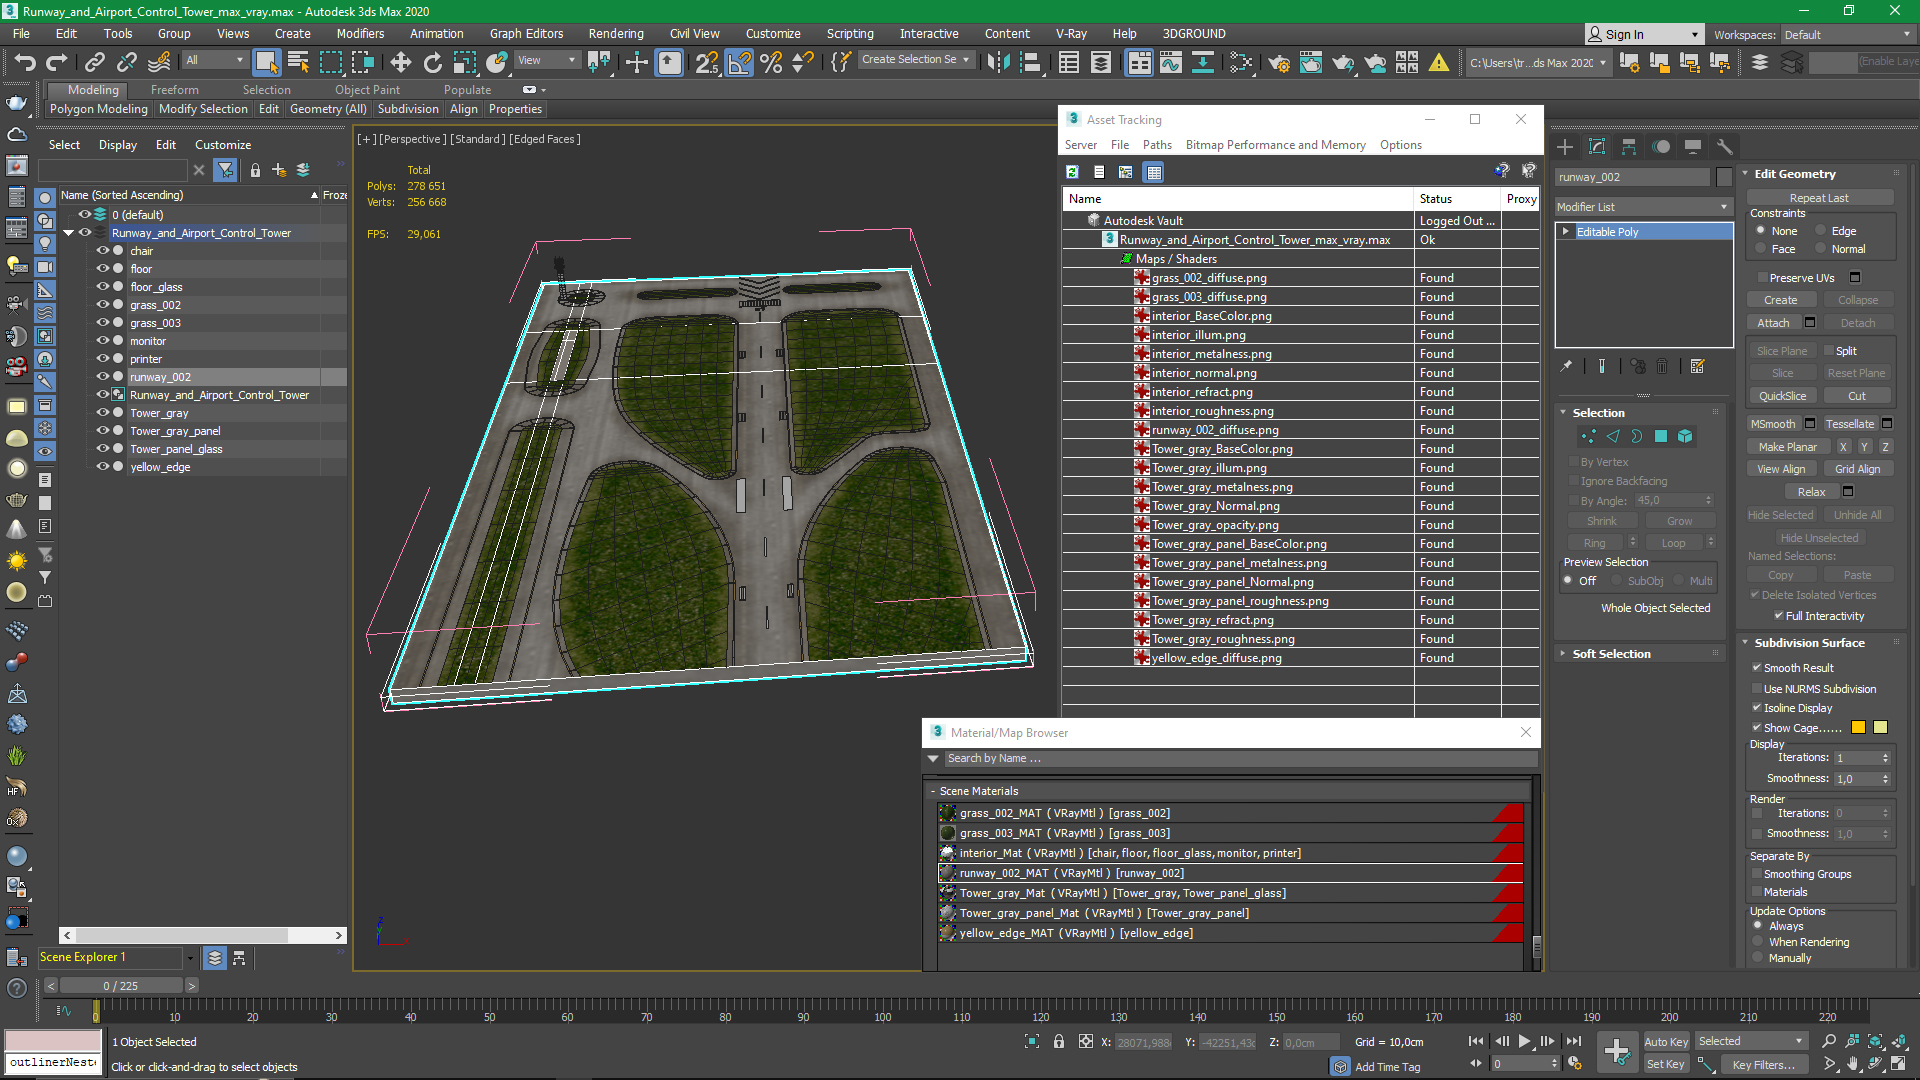Toggle the Isoline Display checkbox

tap(1757, 708)
